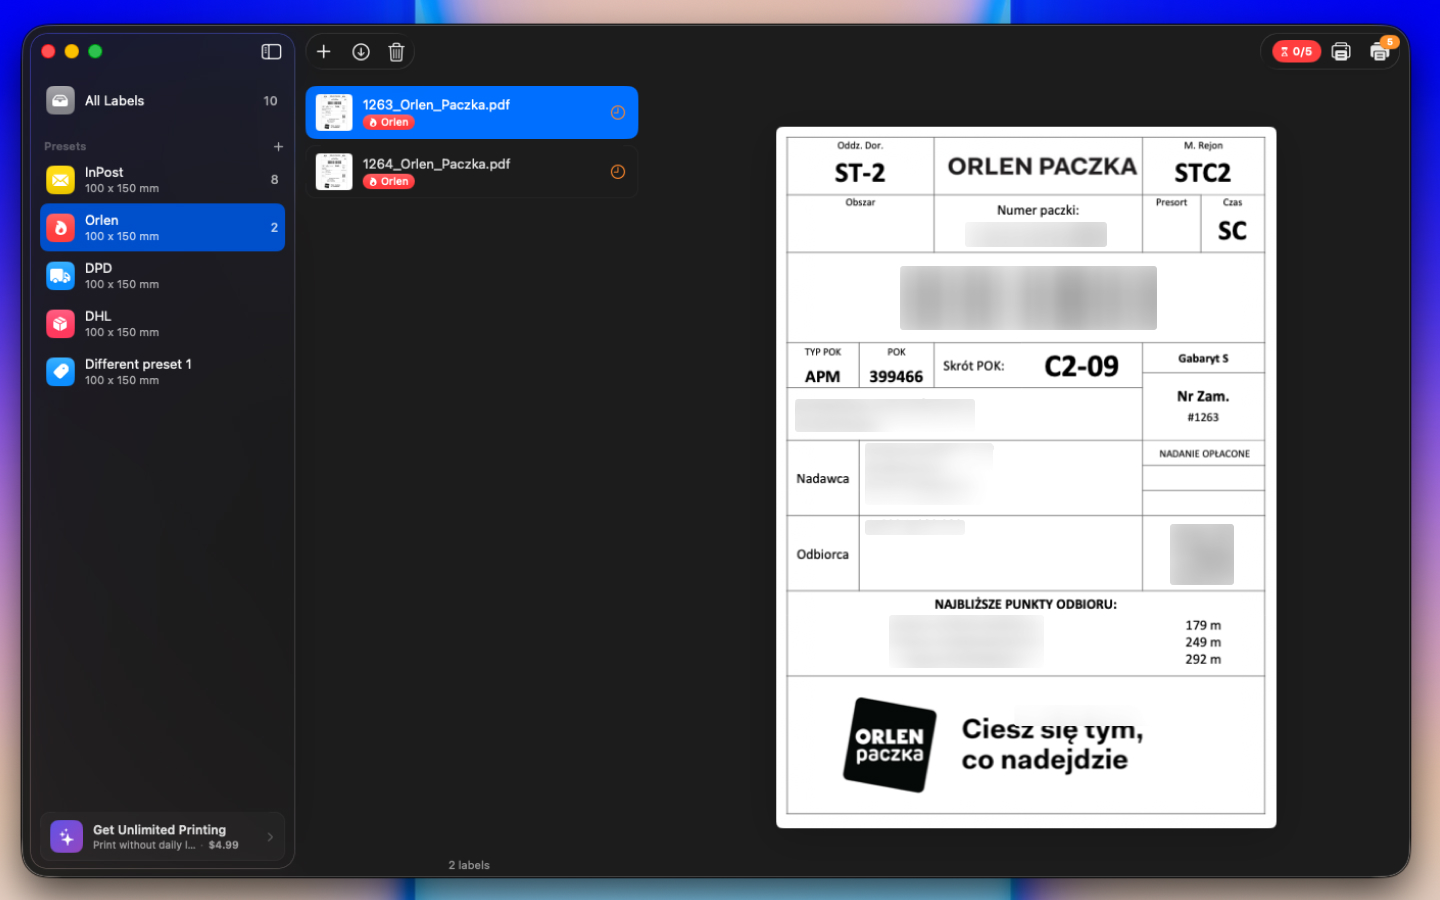
Task: Open the 0/5 print limit badge
Action: point(1296,51)
